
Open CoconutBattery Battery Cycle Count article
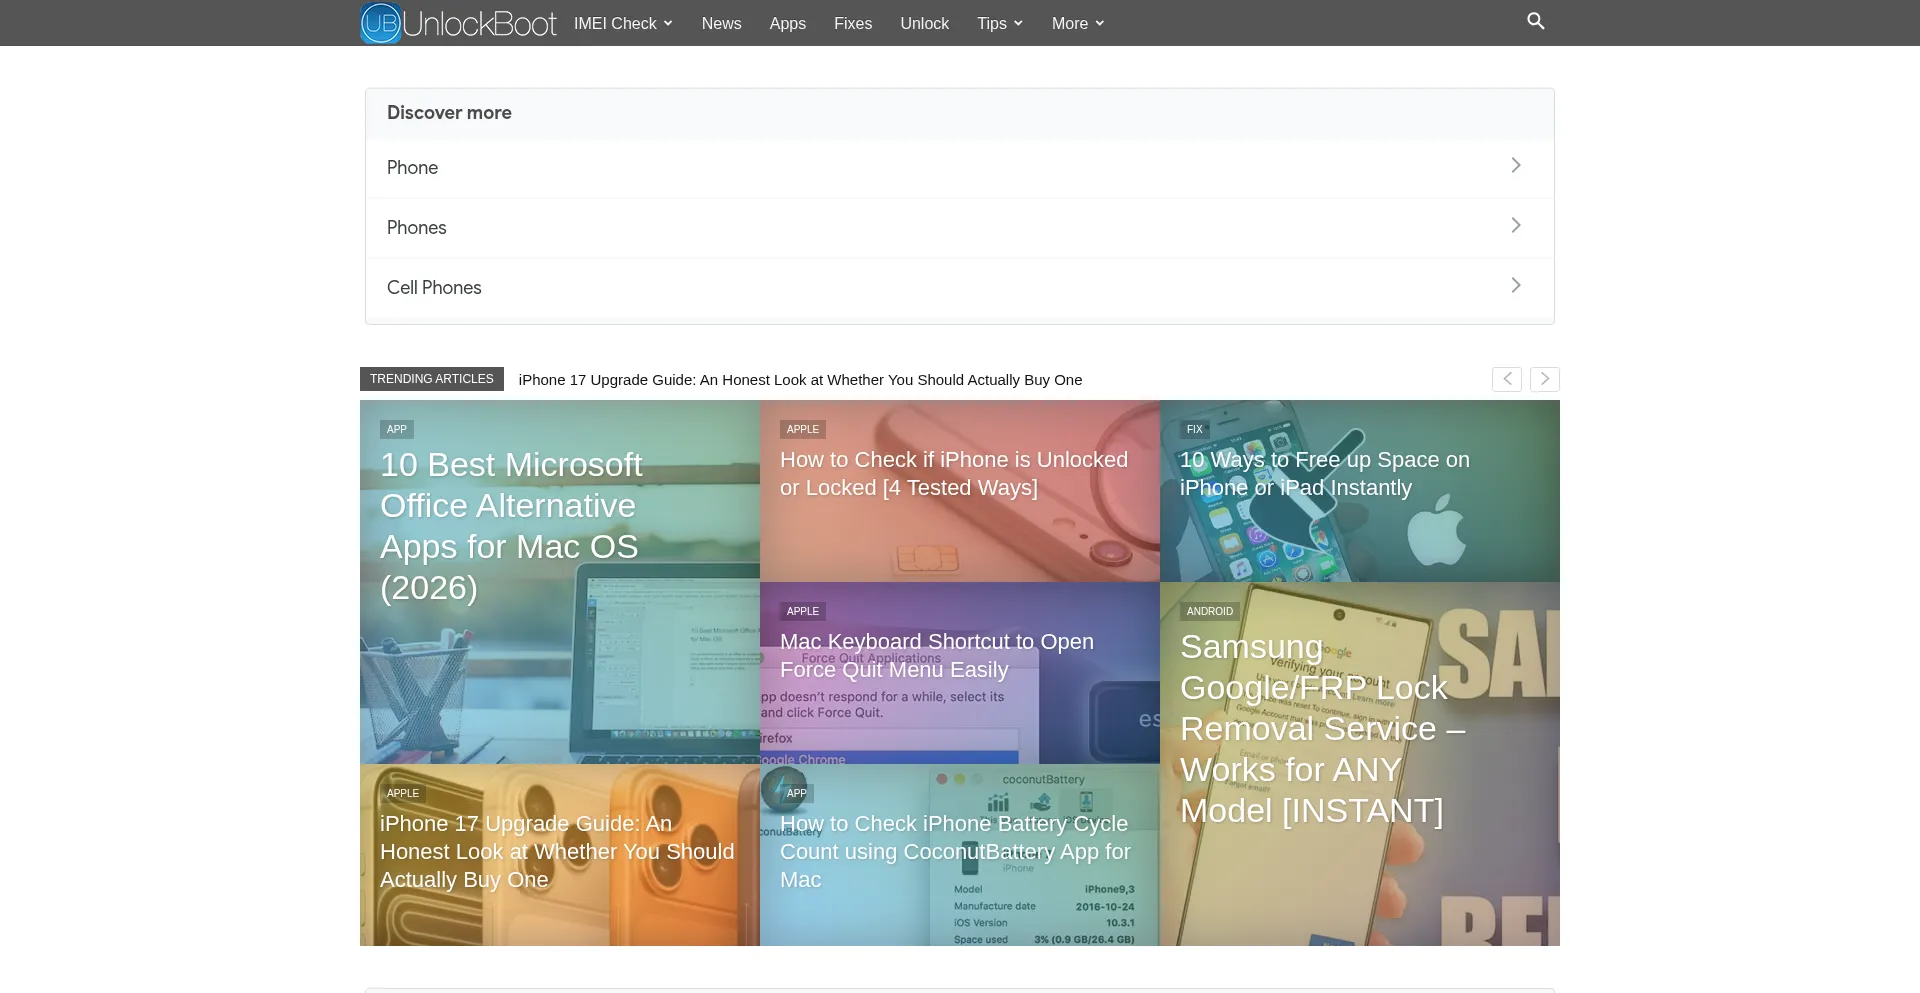(955, 852)
